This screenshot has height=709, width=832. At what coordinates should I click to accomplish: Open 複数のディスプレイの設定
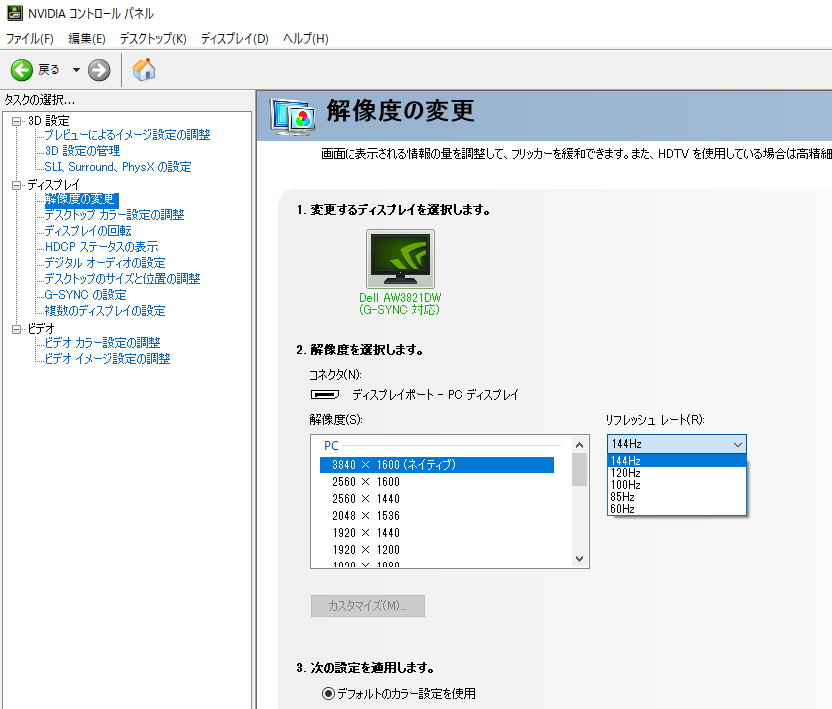(105, 310)
